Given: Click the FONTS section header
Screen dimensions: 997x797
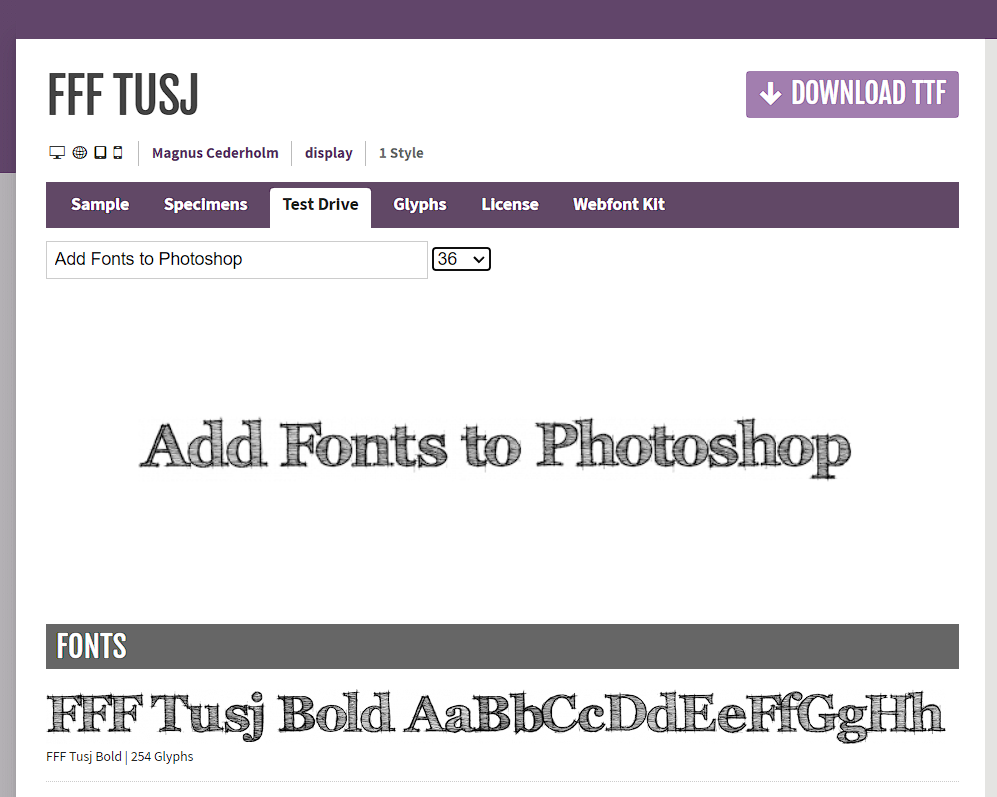Looking at the screenshot, I should (x=502, y=646).
